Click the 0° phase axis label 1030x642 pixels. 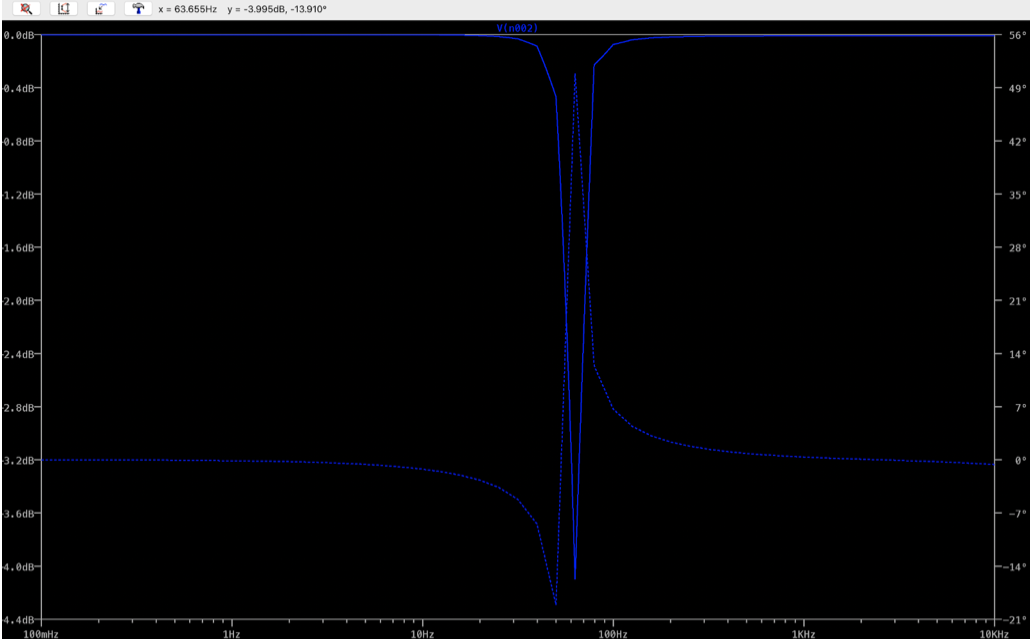click(x=1020, y=460)
